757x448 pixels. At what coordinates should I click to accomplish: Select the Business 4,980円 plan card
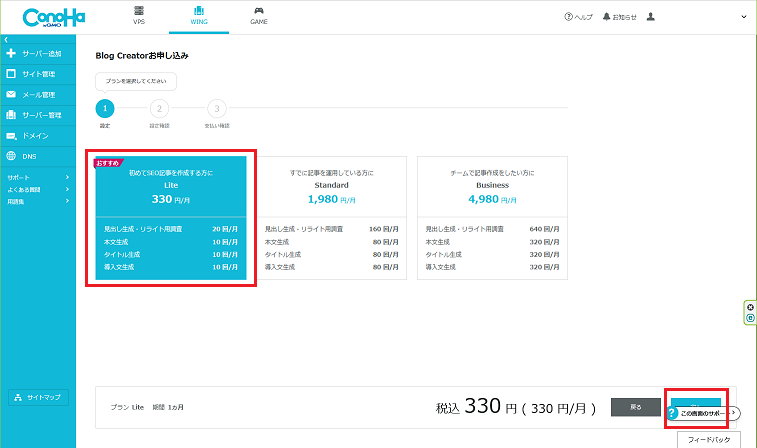click(x=492, y=218)
